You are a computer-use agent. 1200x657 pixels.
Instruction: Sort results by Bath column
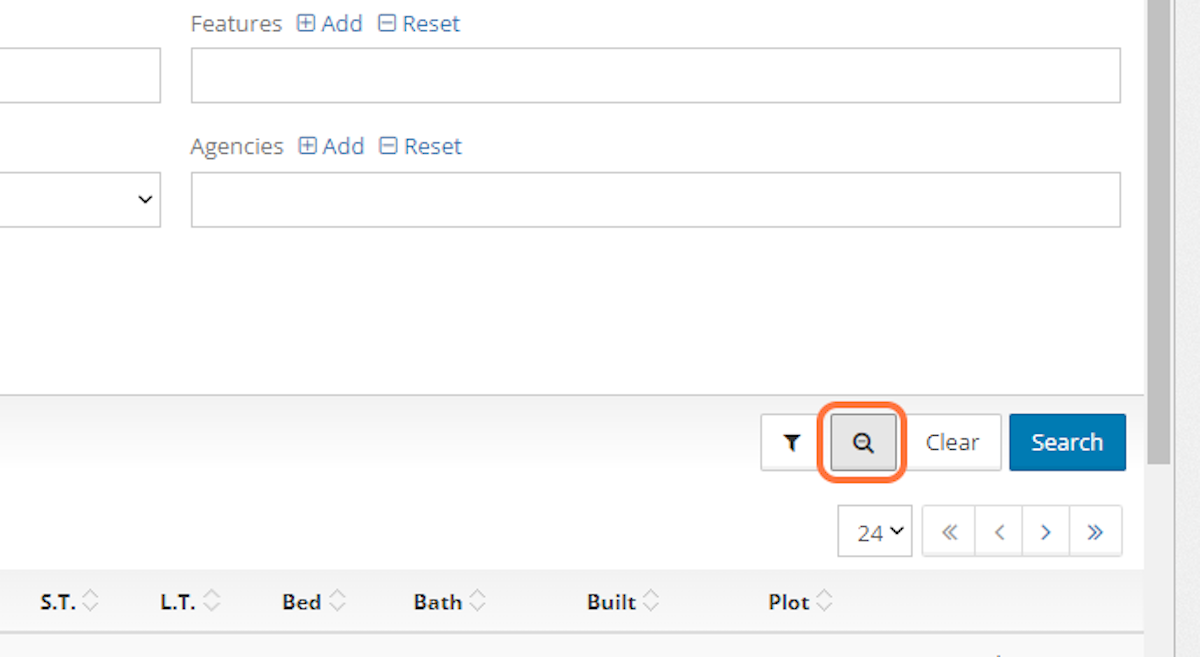pos(449,601)
